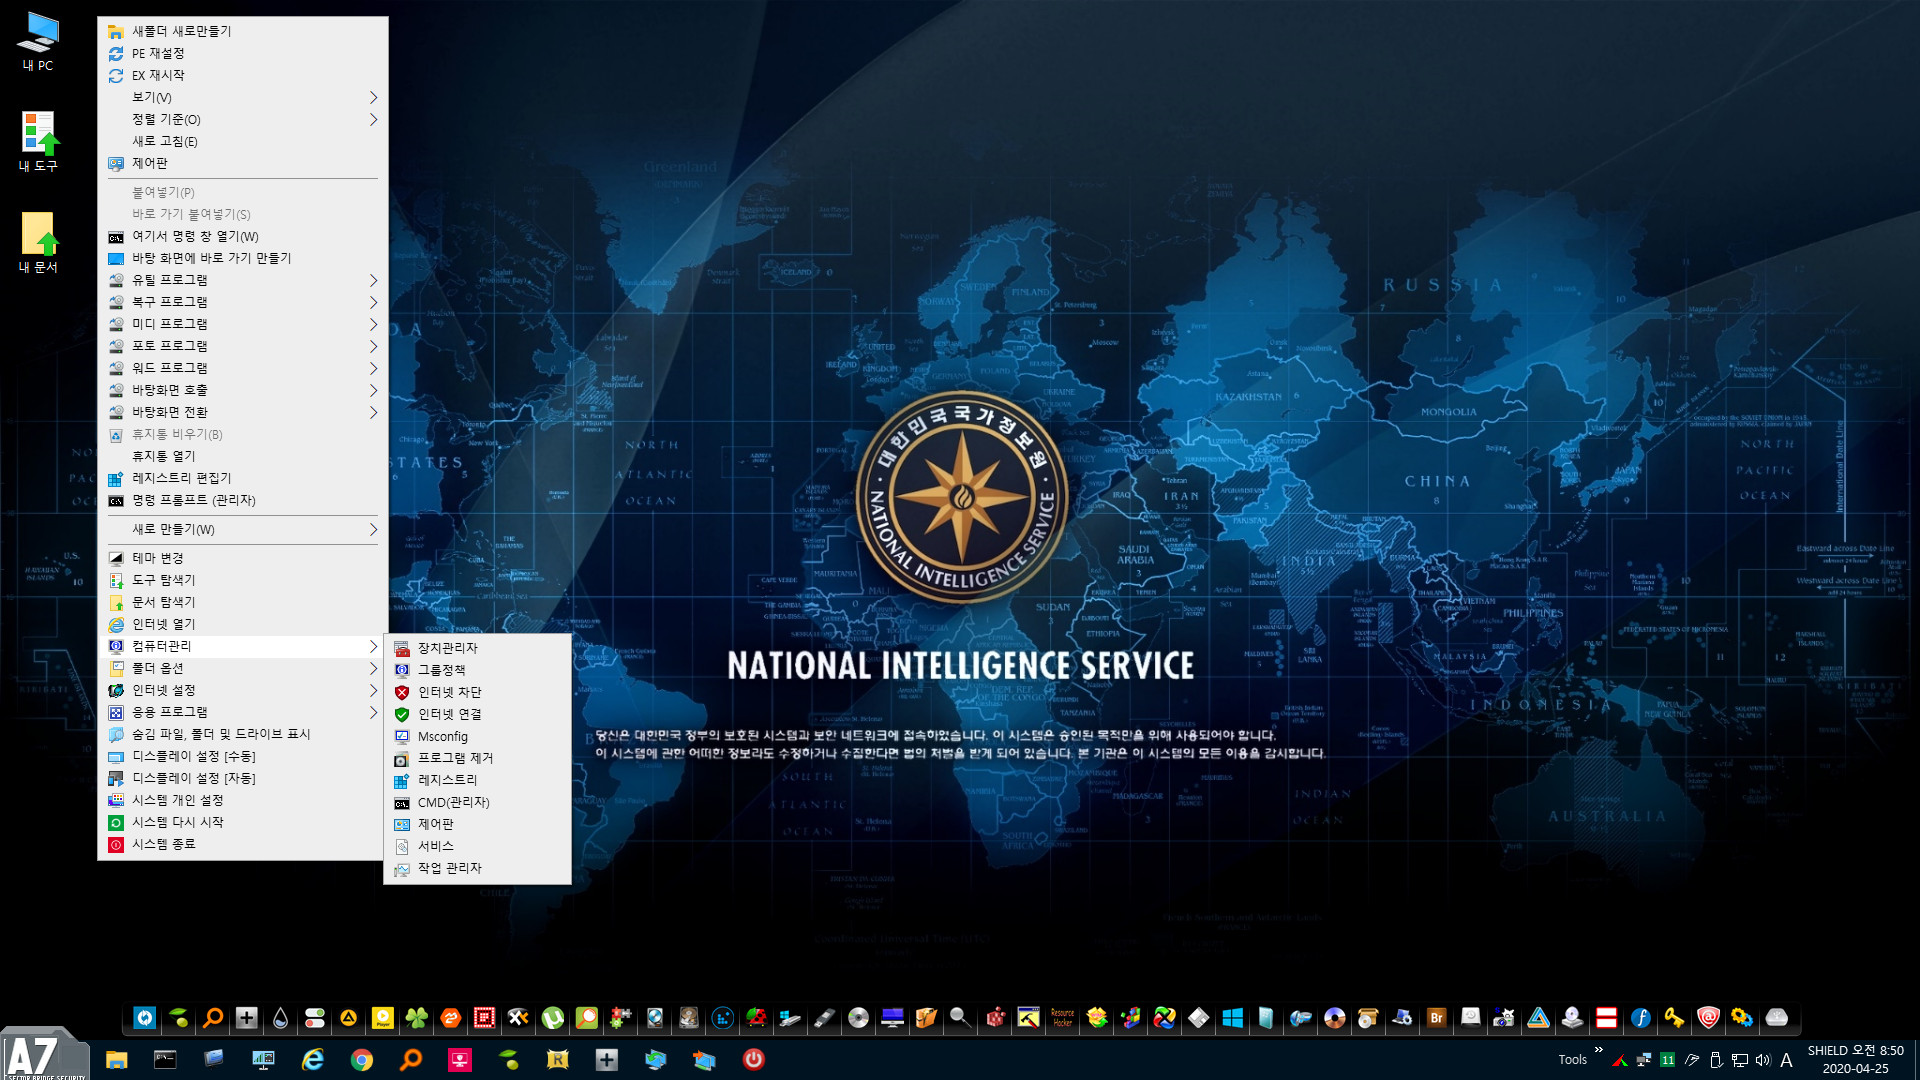Viewport: 1920px width, 1080px height.
Task: Expand 복구 프로그램 submenu
Action: click(x=243, y=302)
